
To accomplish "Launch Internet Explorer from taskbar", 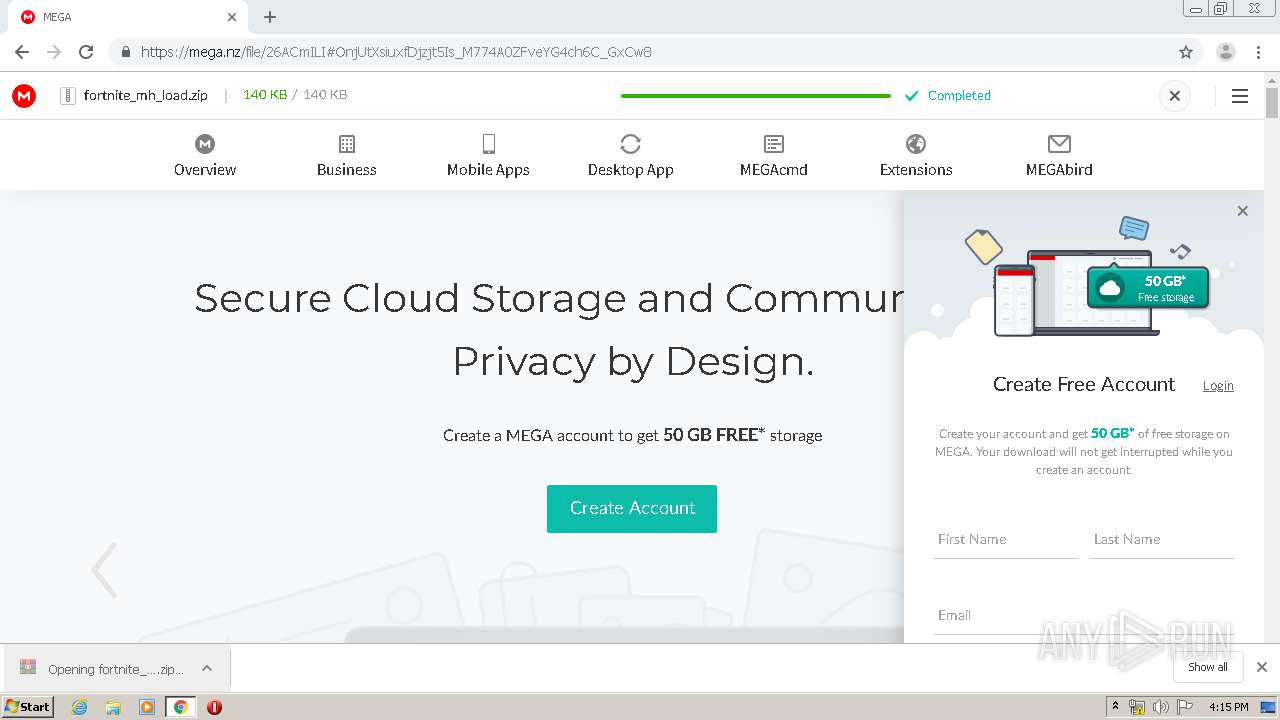I will pos(80,707).
